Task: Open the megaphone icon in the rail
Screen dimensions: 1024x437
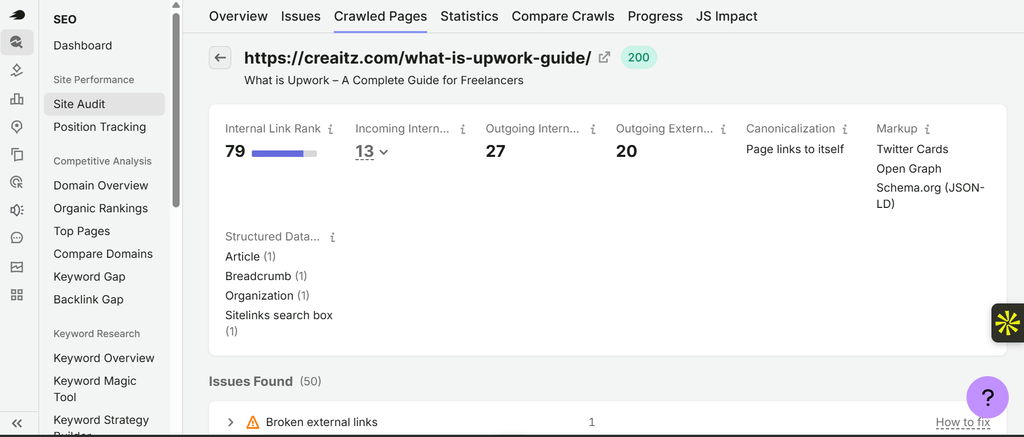Action: pos(17,210)
